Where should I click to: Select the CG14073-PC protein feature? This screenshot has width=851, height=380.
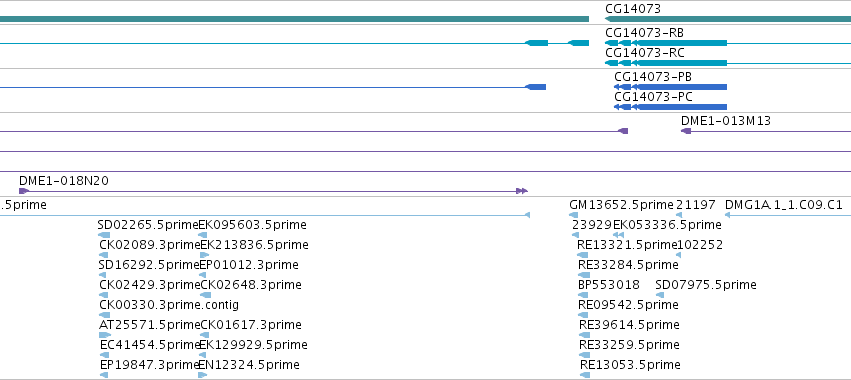tap(670, 107)
